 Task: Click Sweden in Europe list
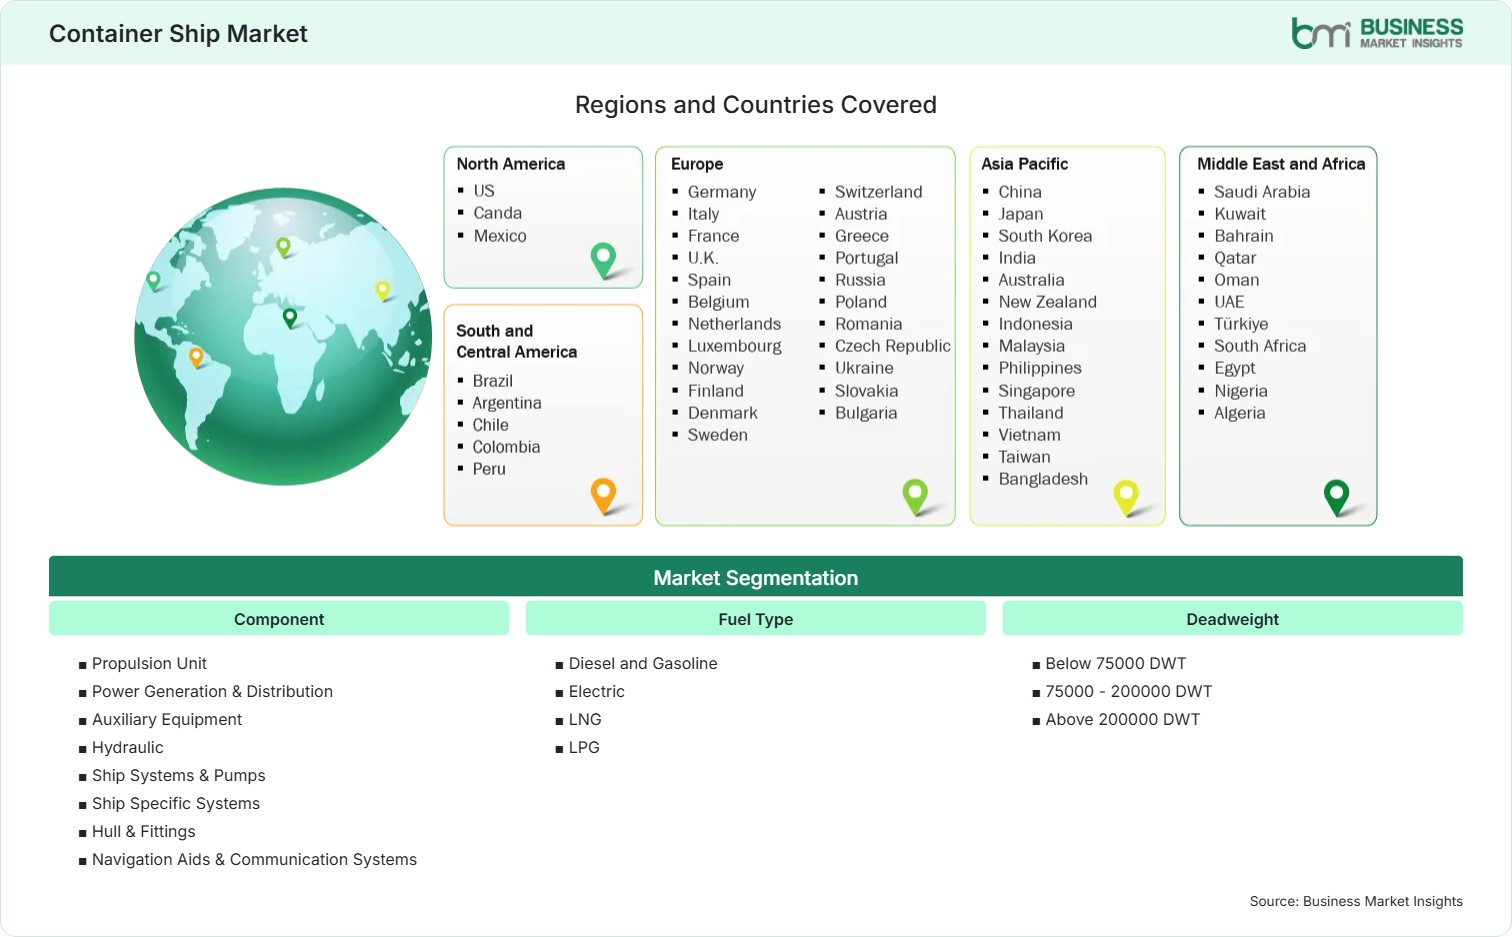coord(718,435)
